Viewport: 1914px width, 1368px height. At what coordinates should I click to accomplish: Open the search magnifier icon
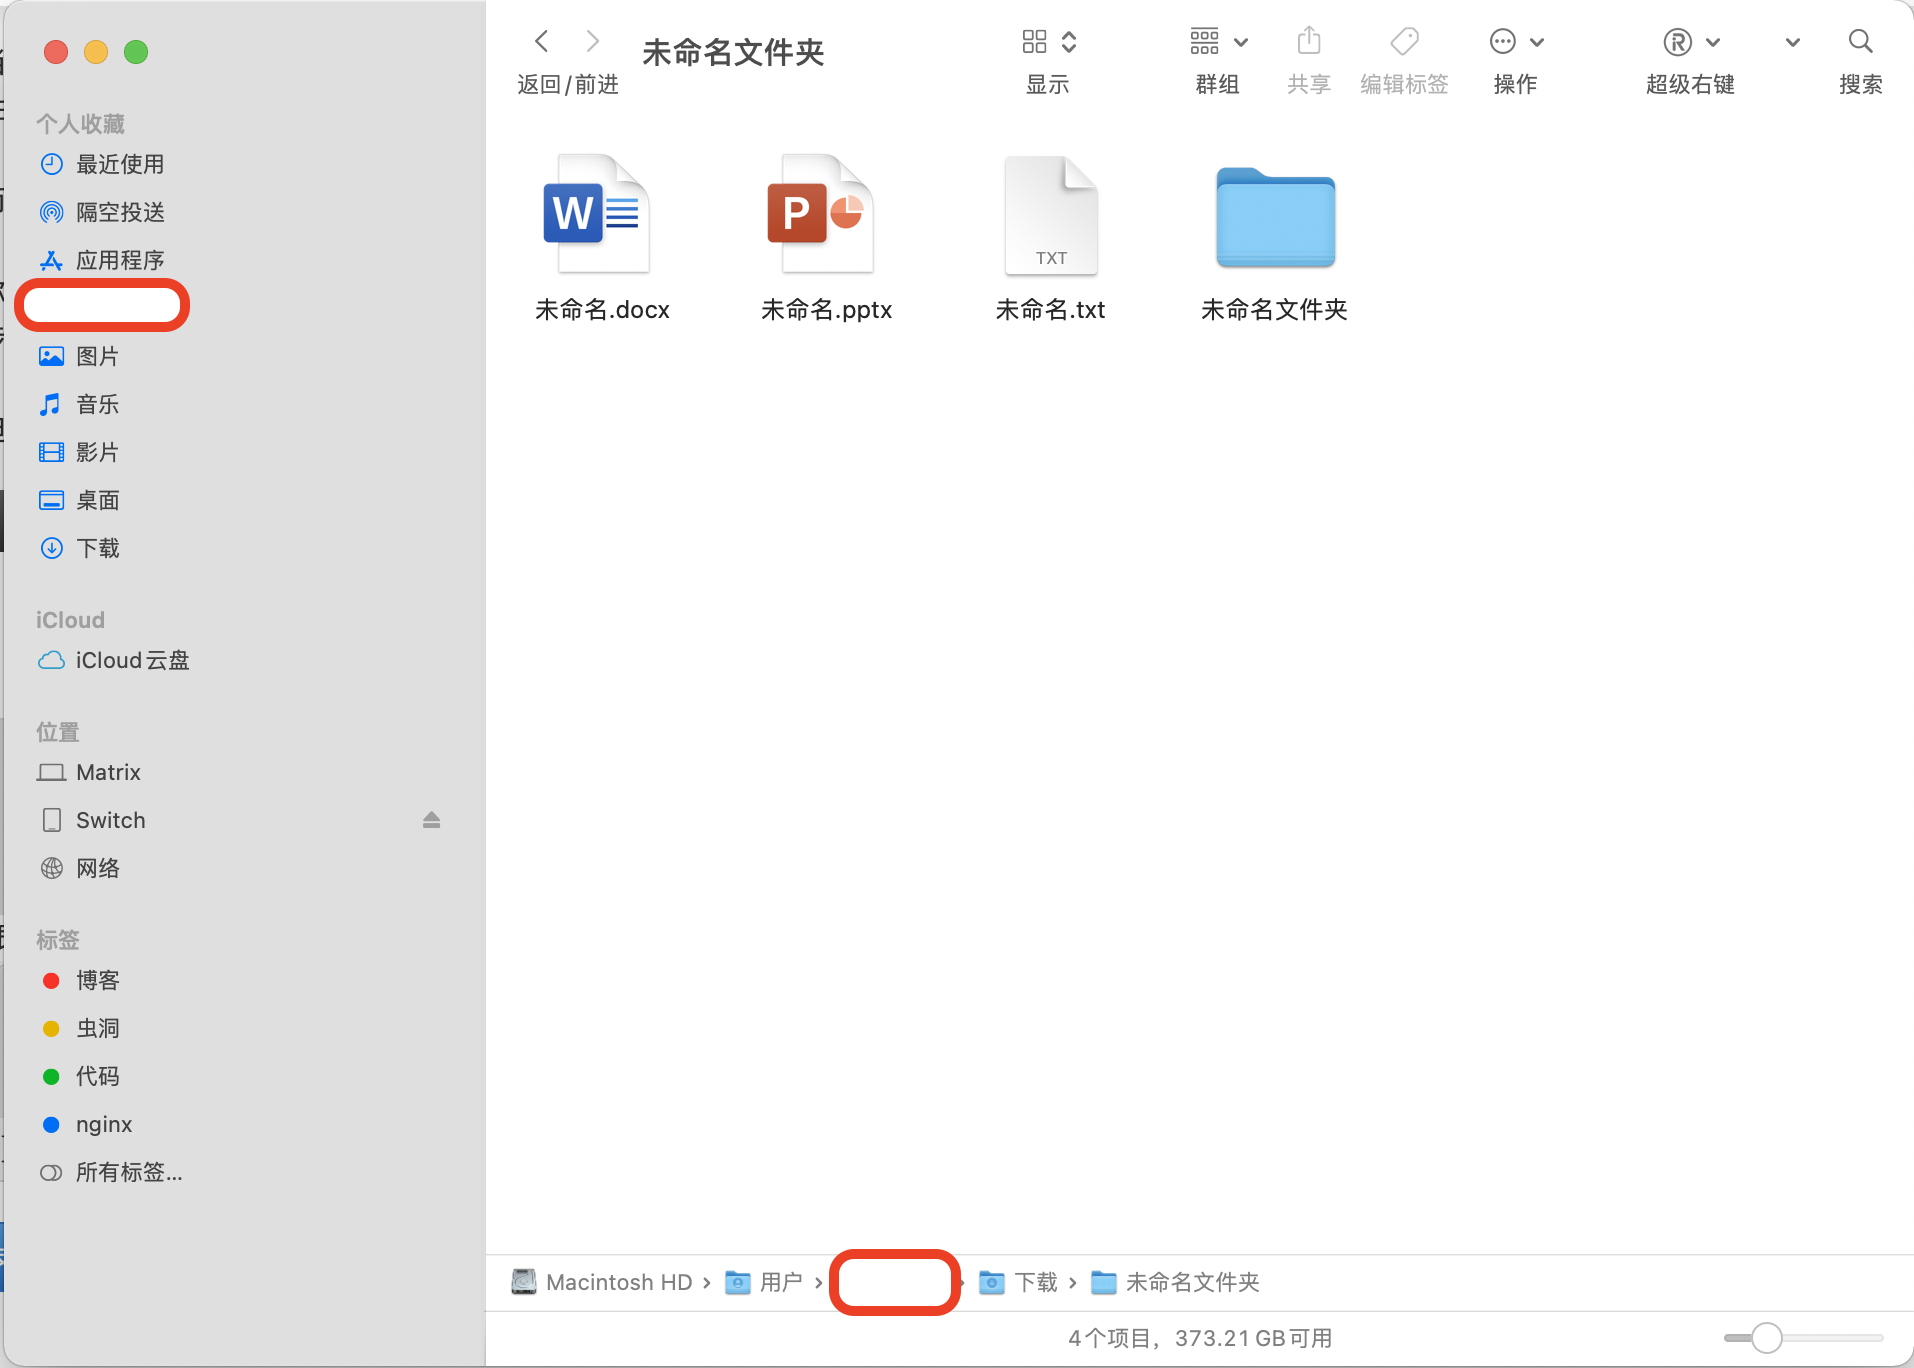[1860, 41]
